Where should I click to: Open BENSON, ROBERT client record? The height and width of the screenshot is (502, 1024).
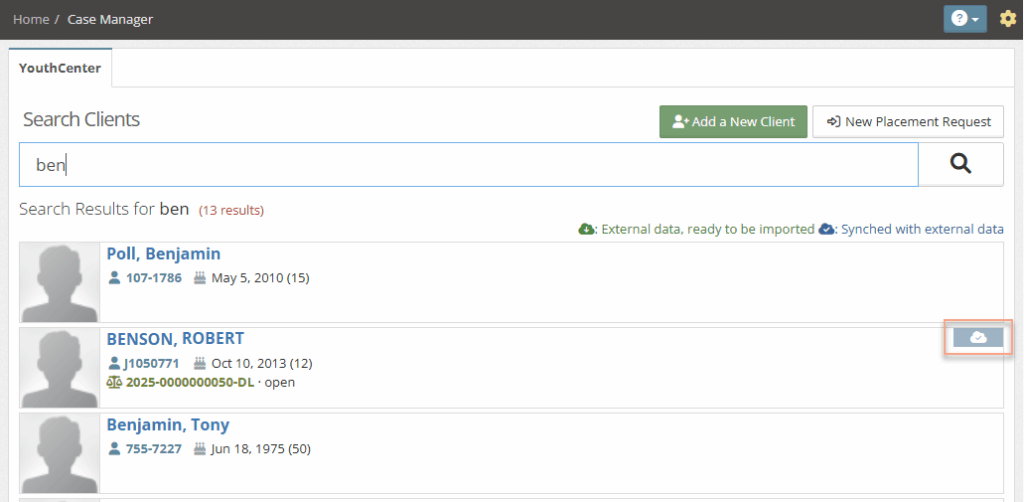175,338
